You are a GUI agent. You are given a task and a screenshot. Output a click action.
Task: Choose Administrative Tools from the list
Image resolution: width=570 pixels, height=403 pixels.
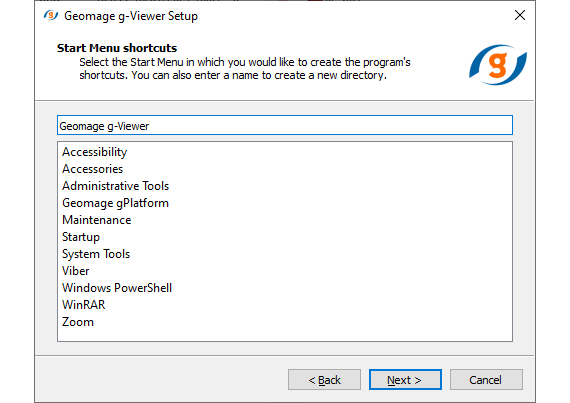[116, 186]
